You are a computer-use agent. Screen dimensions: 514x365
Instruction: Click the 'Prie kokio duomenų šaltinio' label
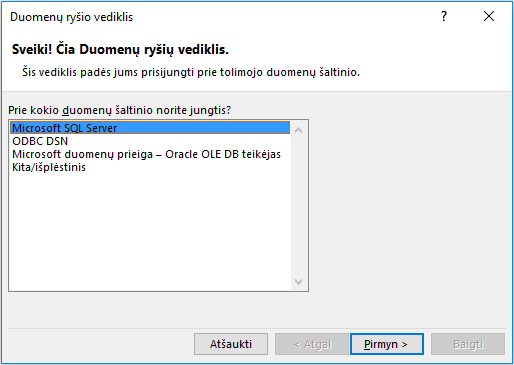(119, 110)
